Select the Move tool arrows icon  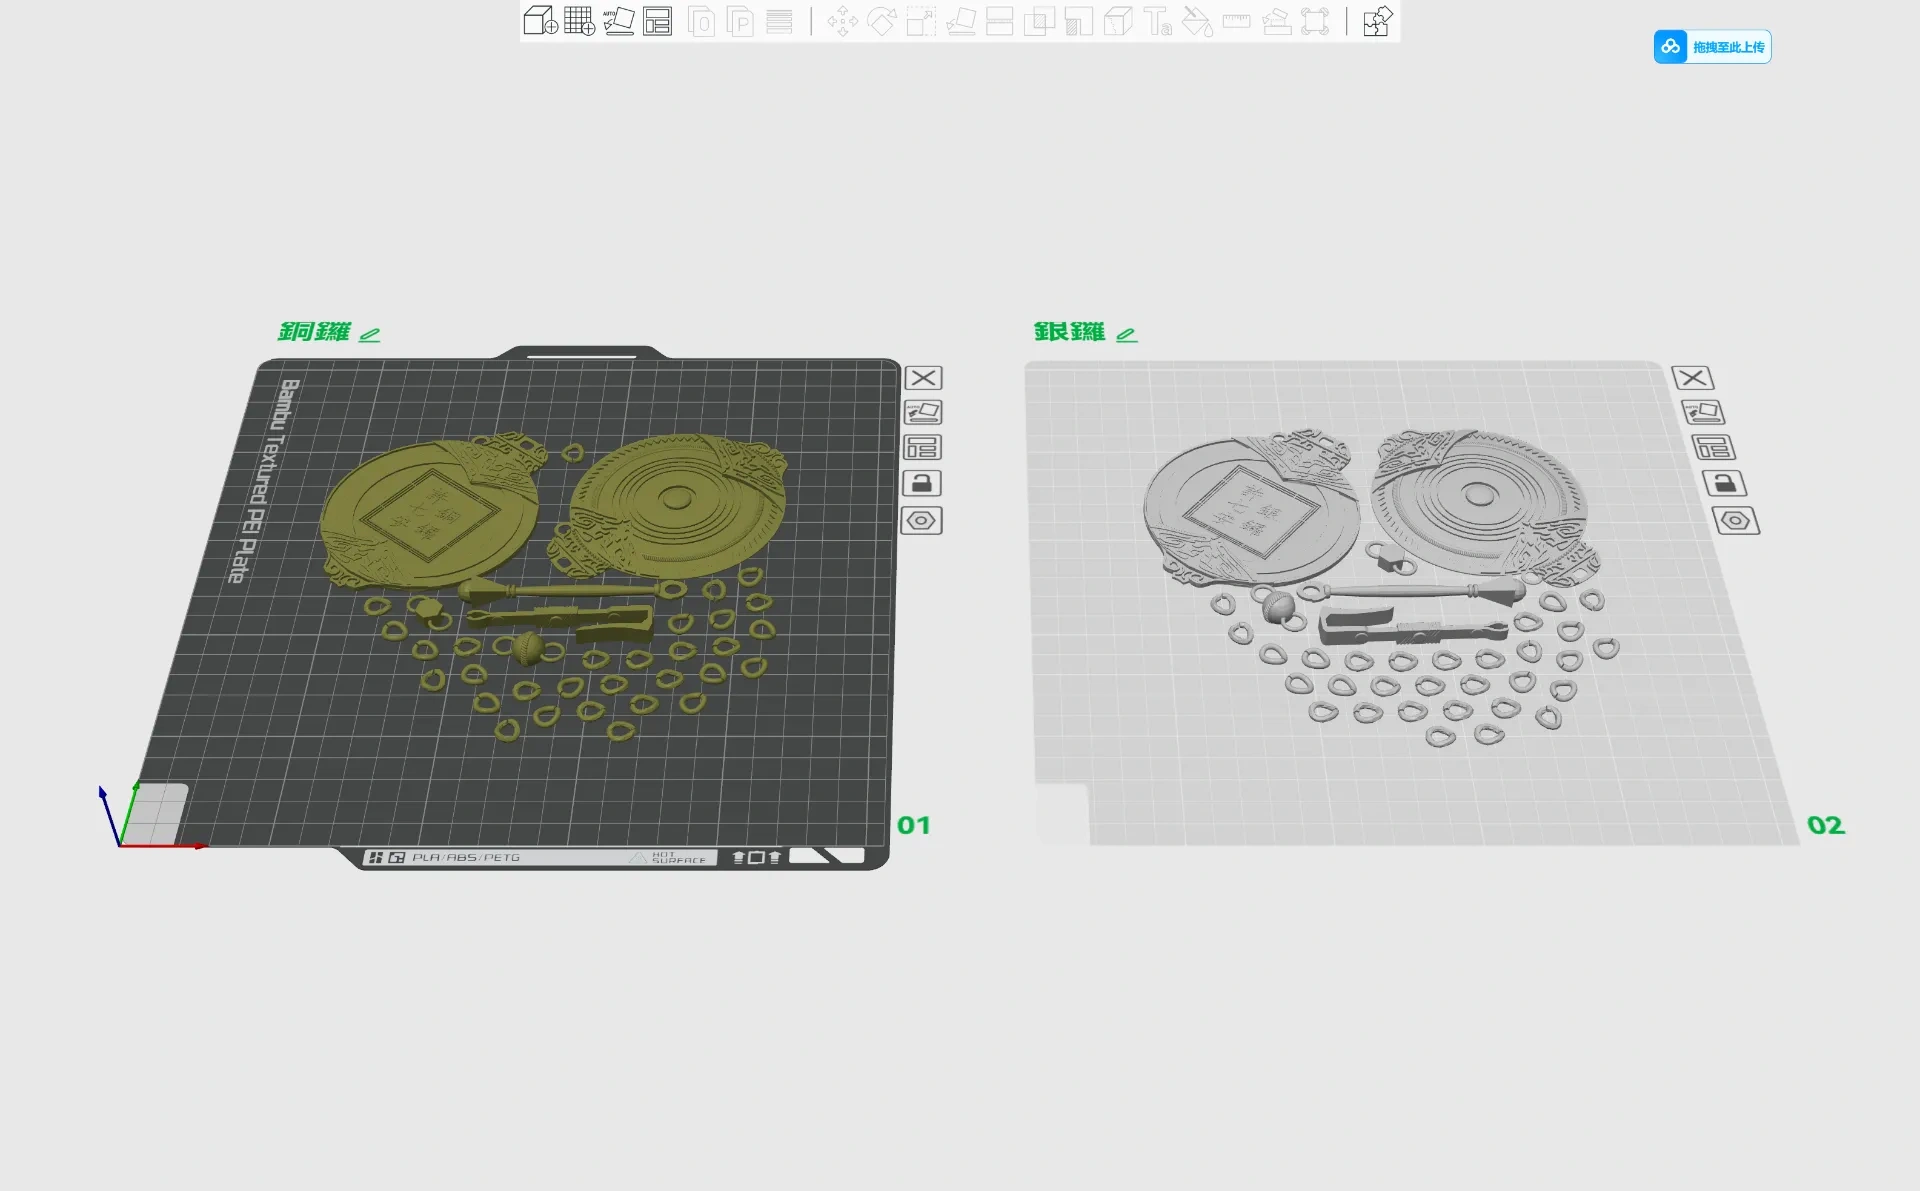[x=842, y=21]
